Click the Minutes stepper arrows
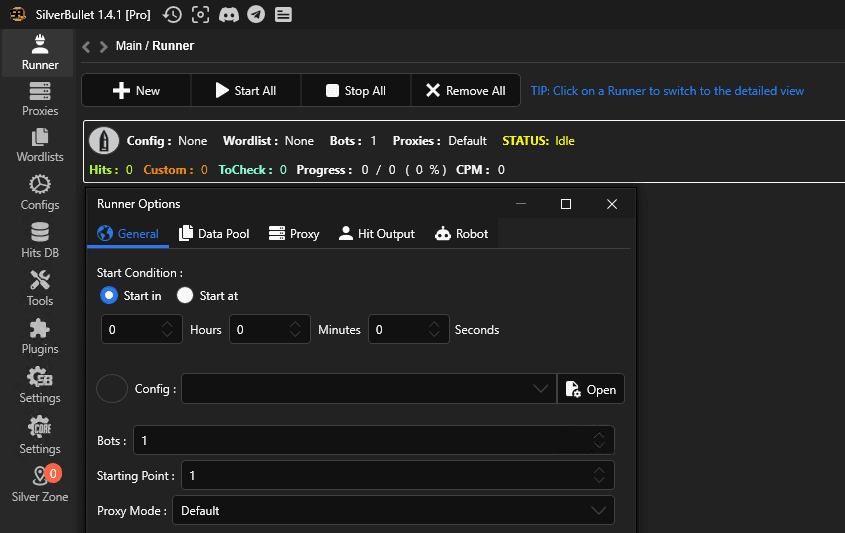The width and height of the screenshot is (845, 533). click(x=295, y=329)
